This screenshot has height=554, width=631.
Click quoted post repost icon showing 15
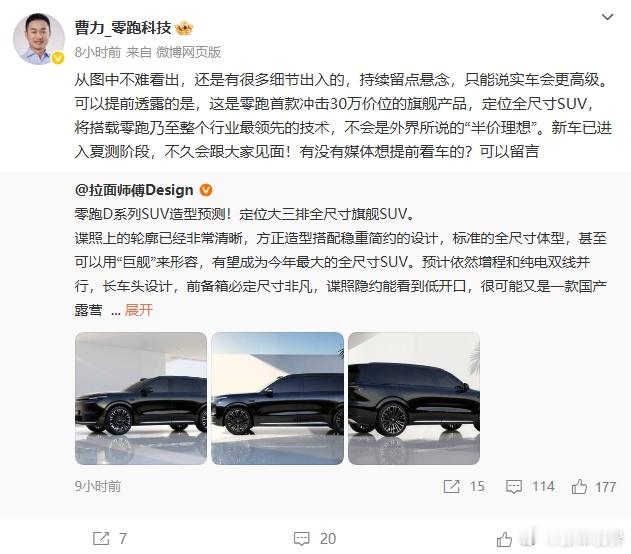(x=451, y=486)
